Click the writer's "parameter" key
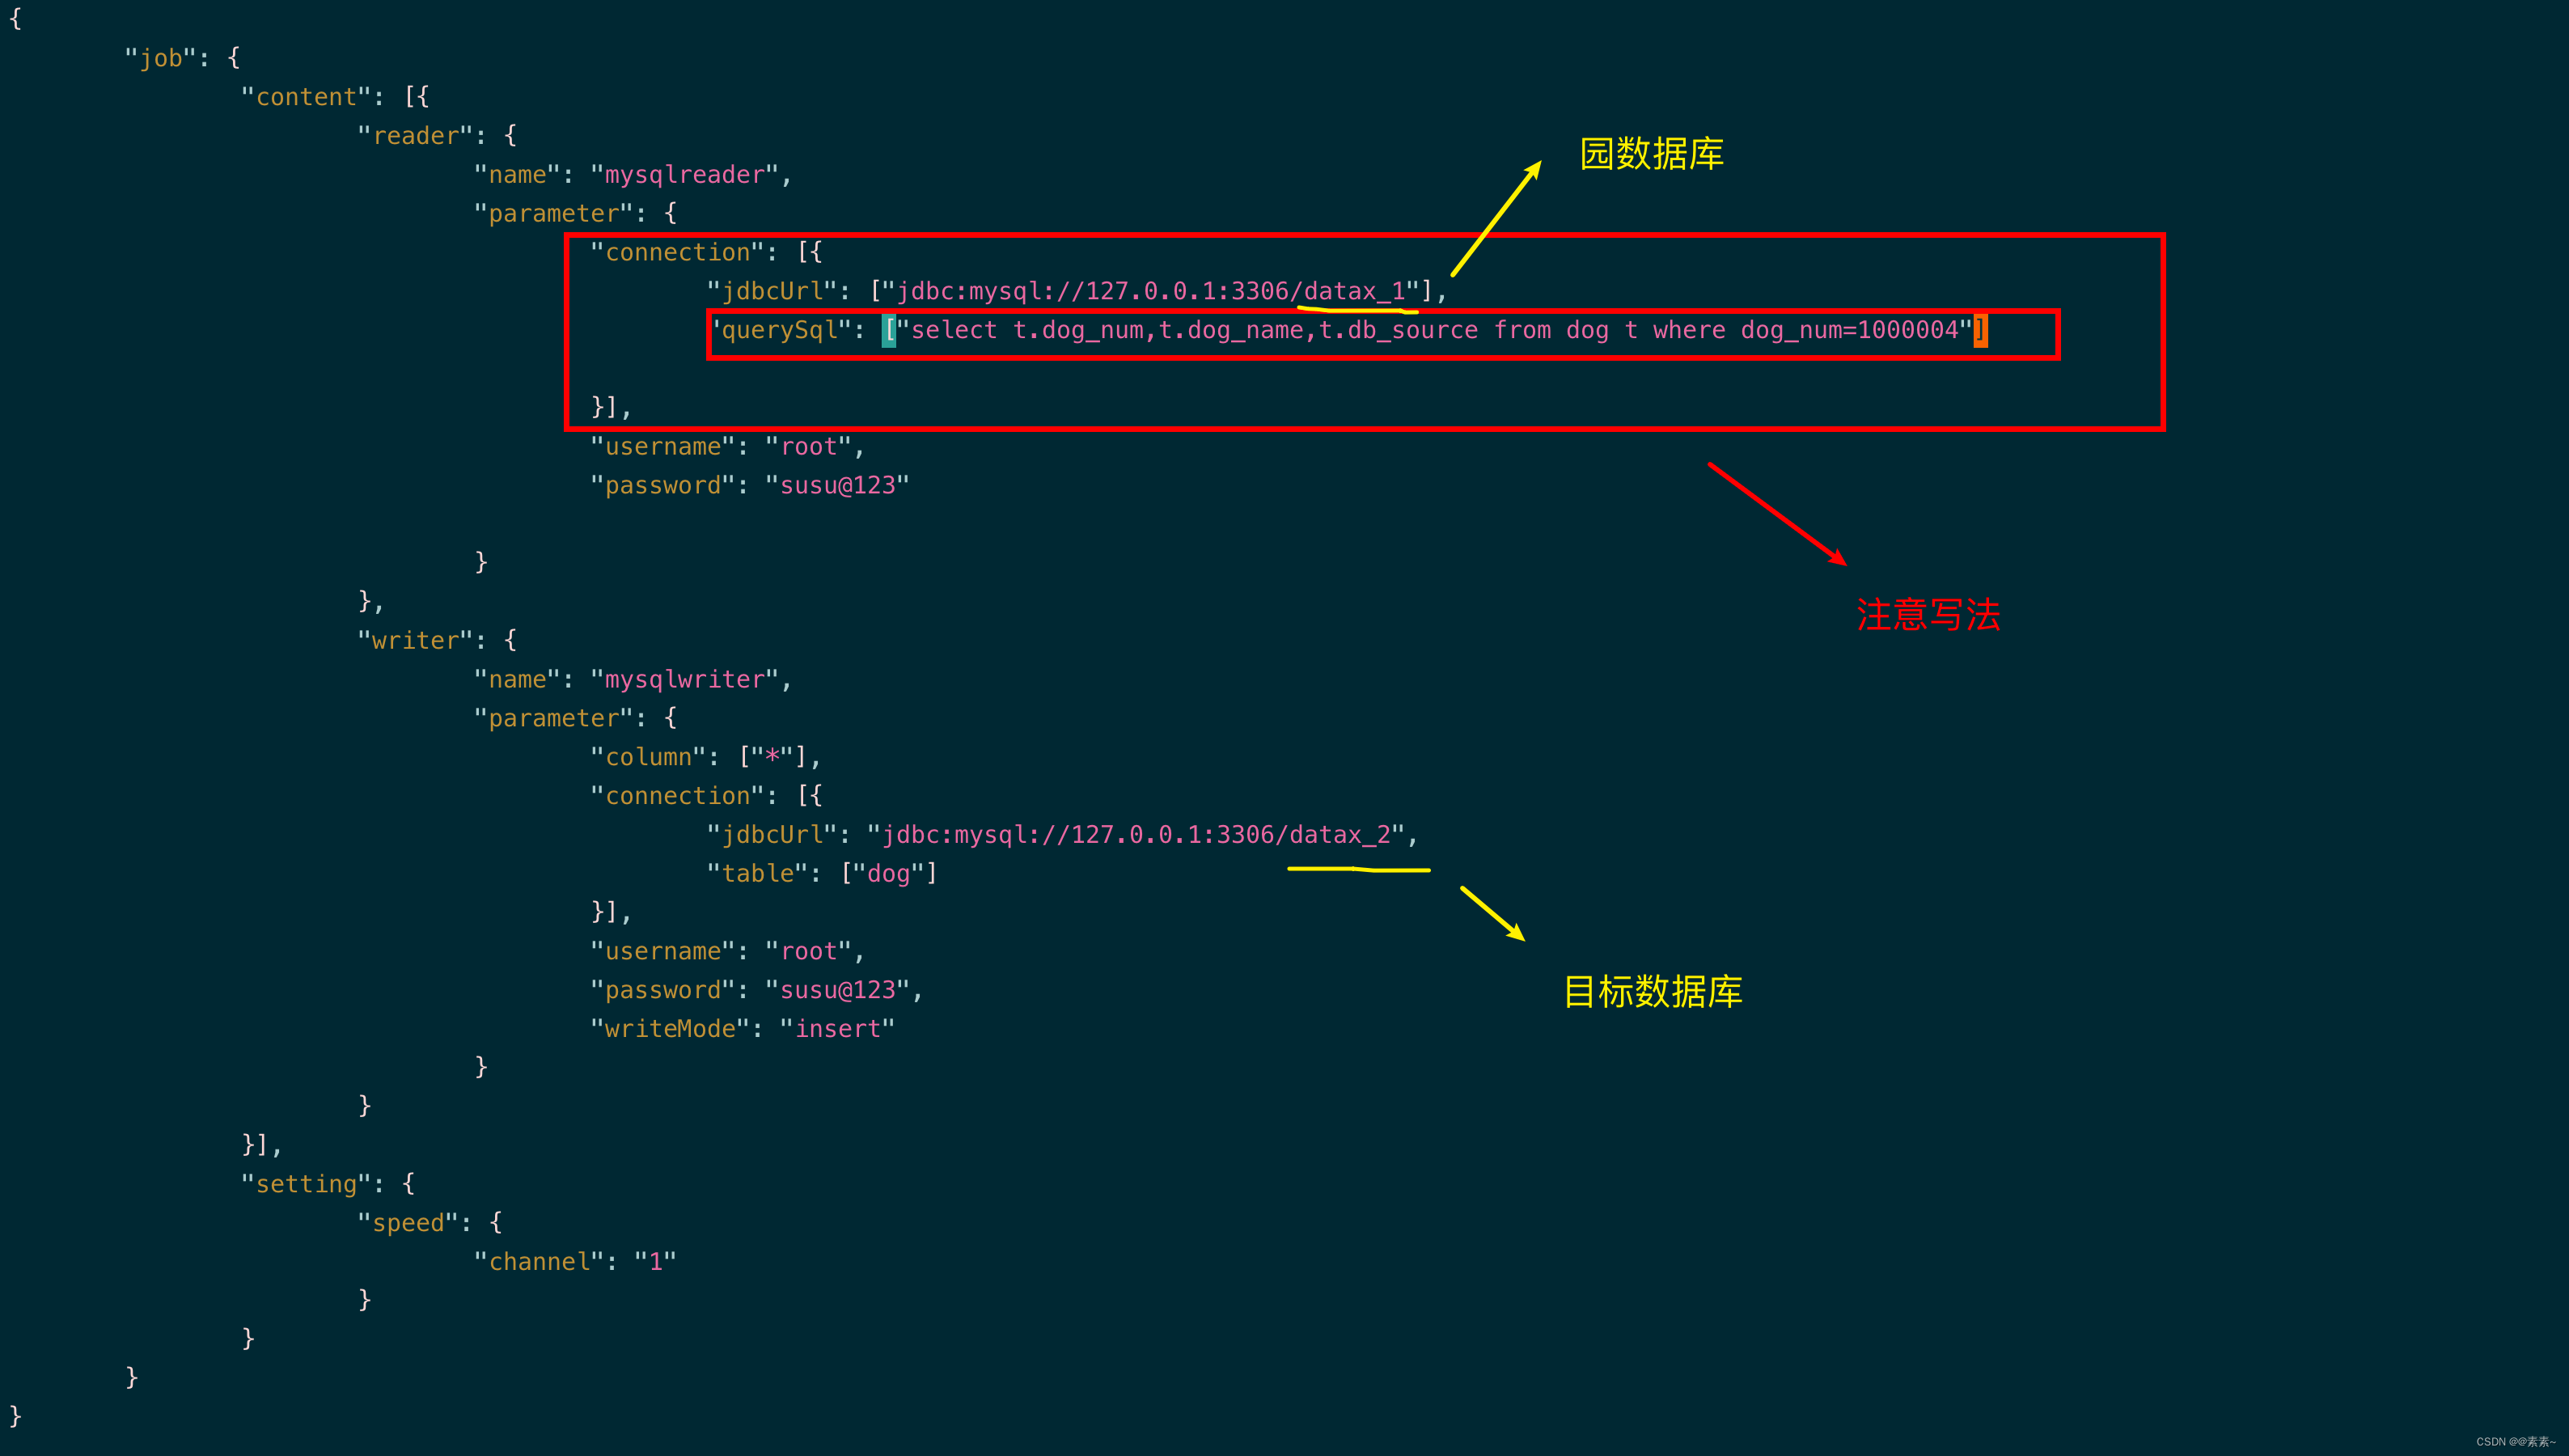This screenshot has width=2569, height=1456. (x=553, y=718)
